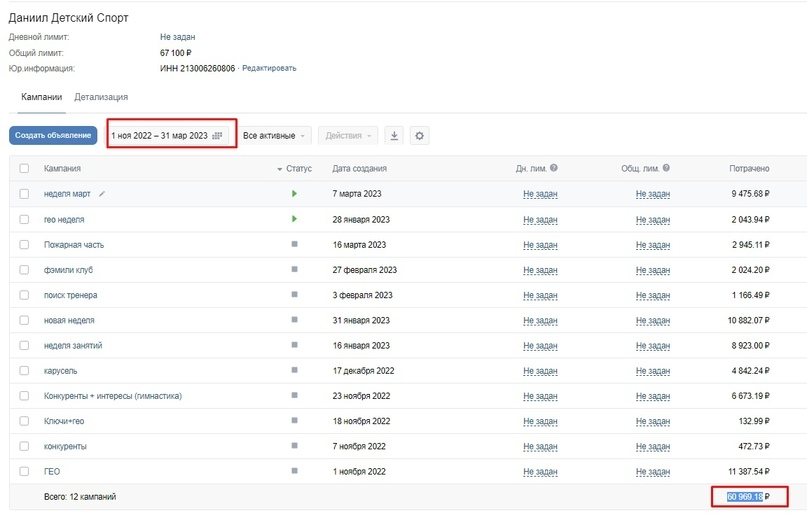
Task: Sort by Дата создания column header
Action: coord(359,168)
